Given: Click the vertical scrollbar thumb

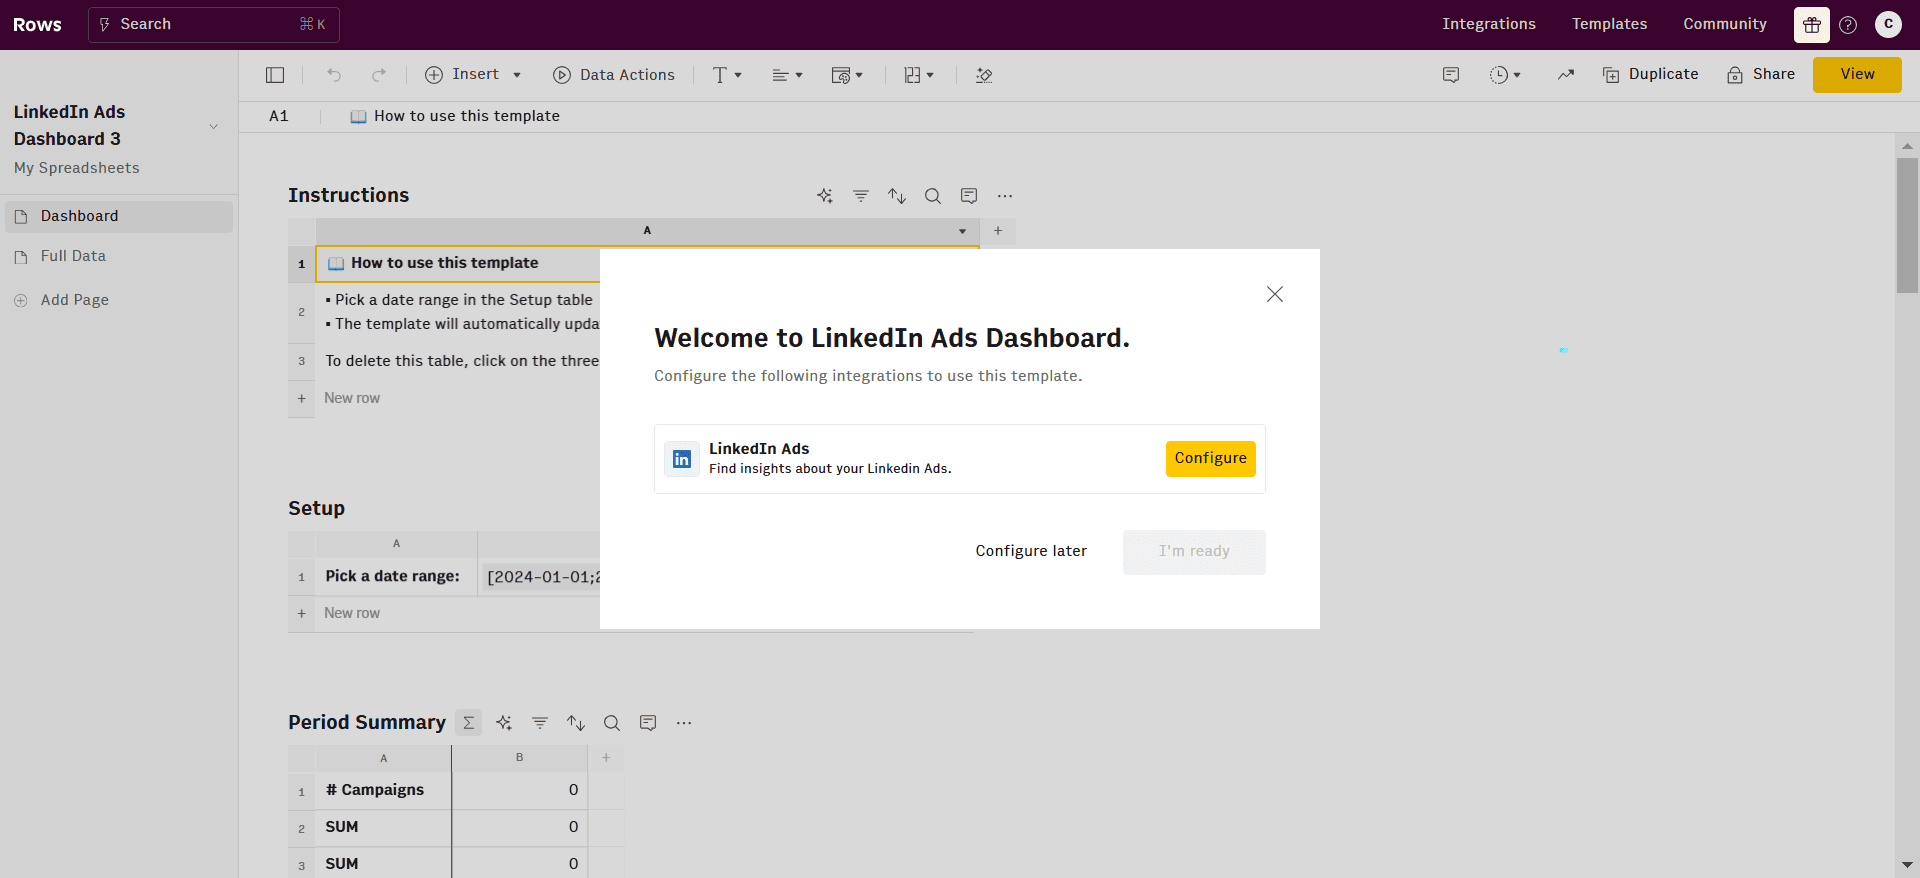Looking at the screenshot, I should point(1907,225).
